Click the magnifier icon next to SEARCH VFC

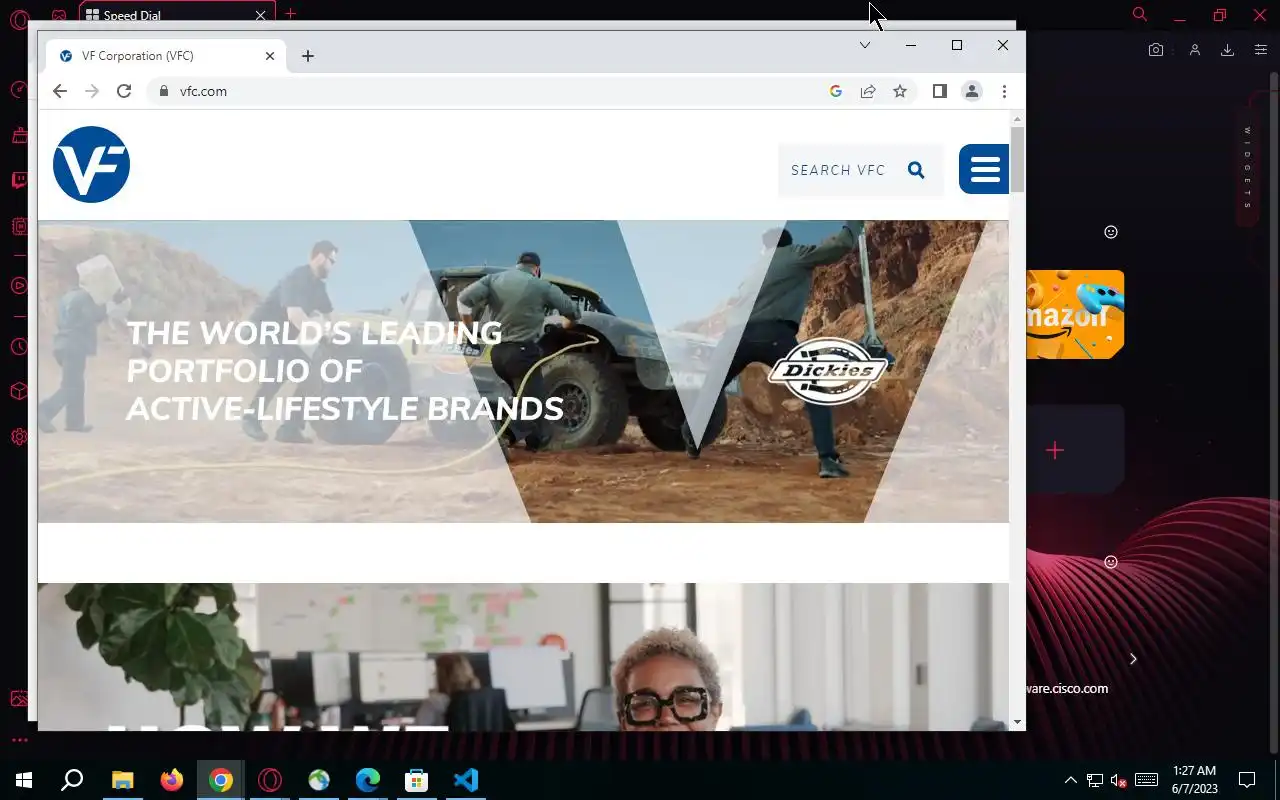[x=916, y=170]
